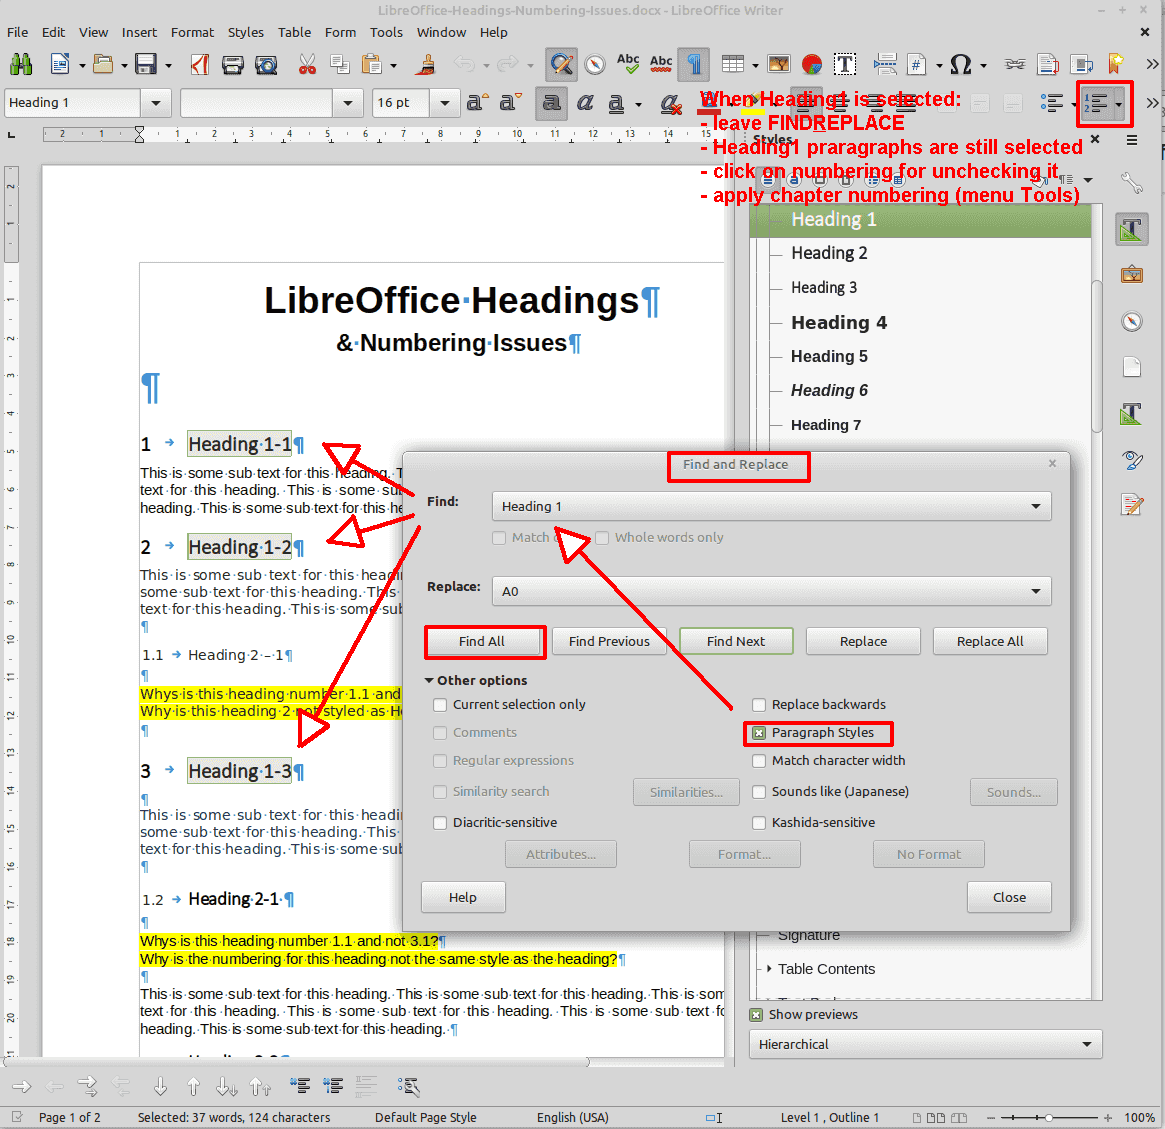Run the spelling check
Screen dimensions: 1165x1129
628,64
